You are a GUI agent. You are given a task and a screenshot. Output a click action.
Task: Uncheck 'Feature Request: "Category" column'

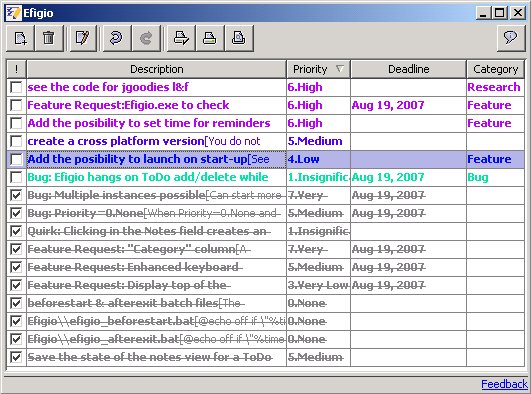click(x=16, y=249)
